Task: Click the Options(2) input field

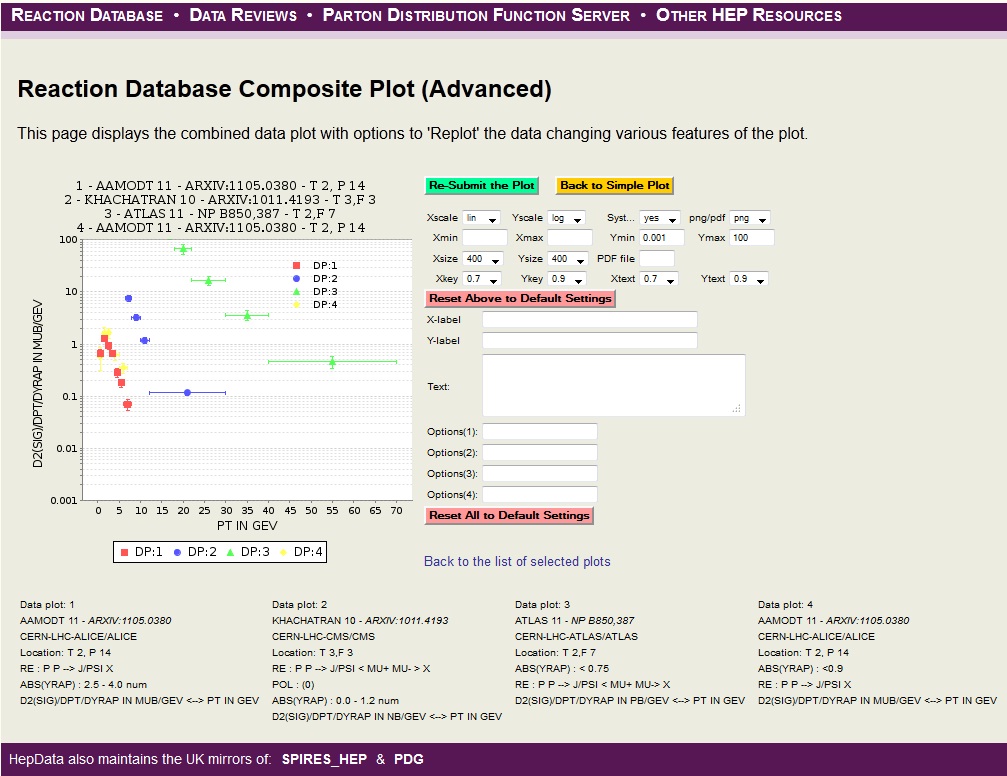Action: pyautogui.click(x=540, y=453)
